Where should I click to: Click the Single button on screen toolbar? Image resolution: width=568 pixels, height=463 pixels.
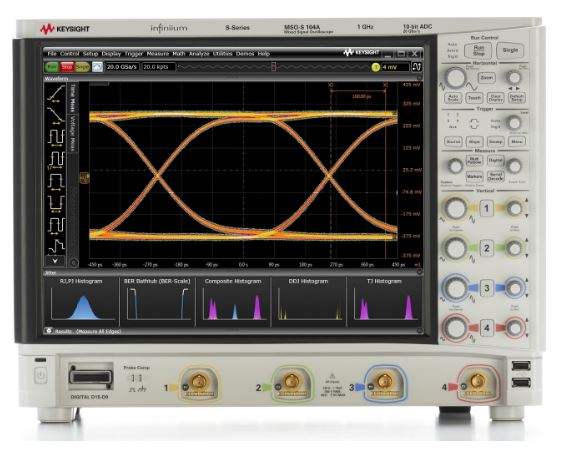tap(82, 67)
